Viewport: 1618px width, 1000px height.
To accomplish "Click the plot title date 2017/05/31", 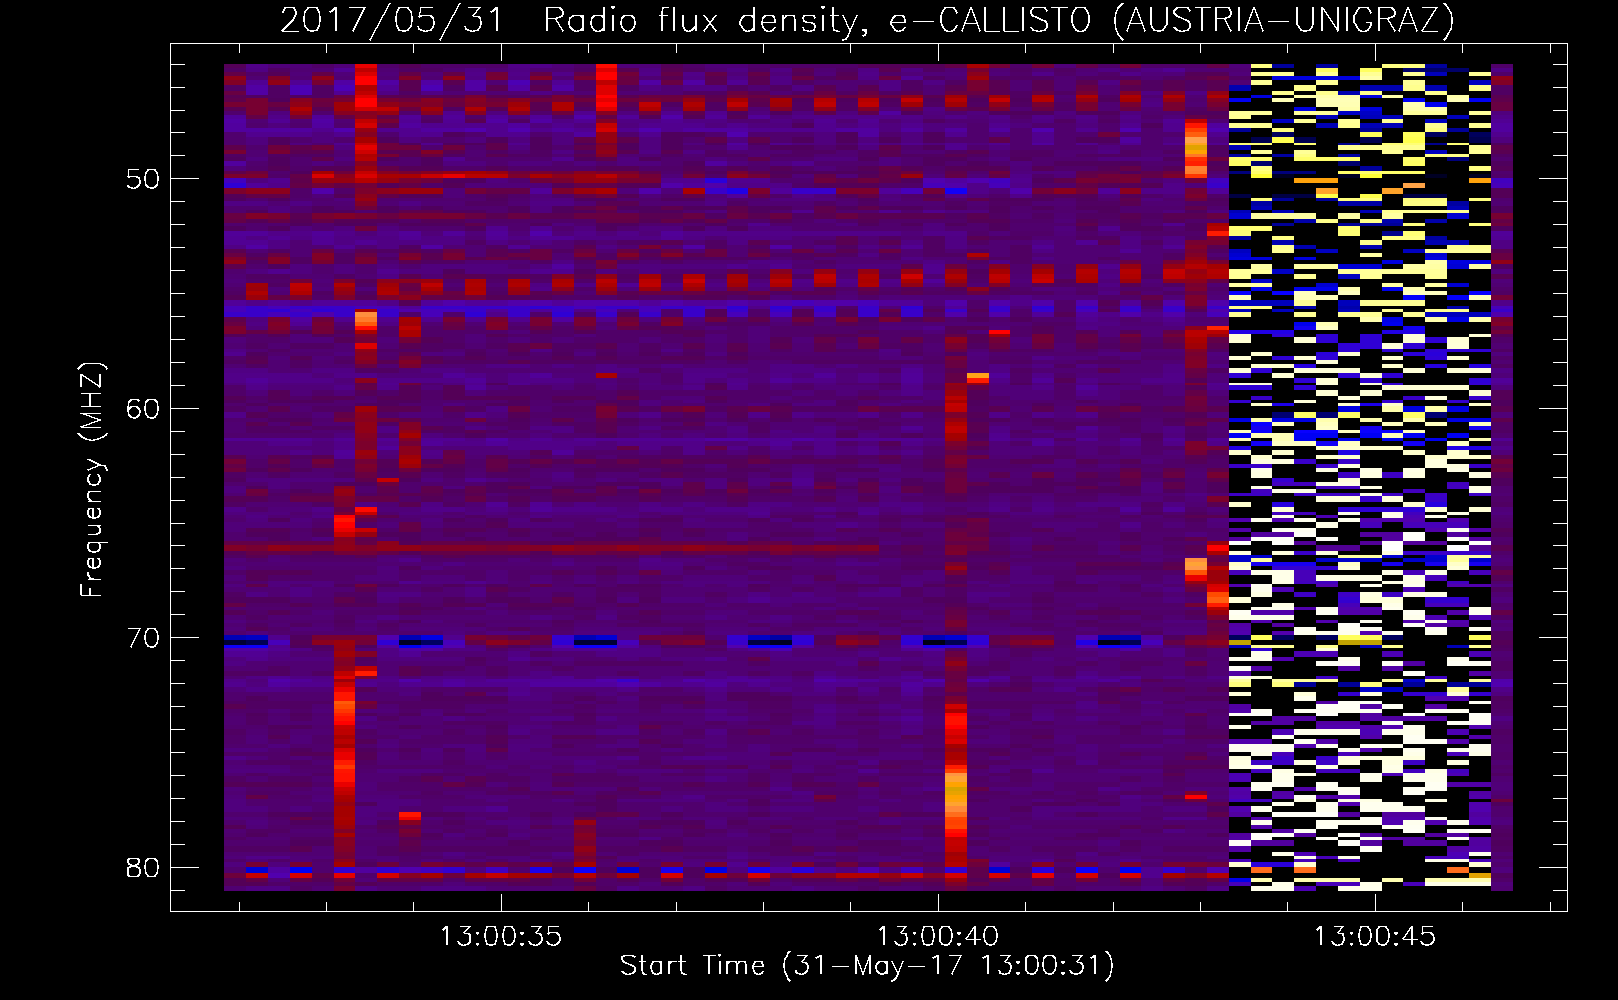I will (391, 21).
